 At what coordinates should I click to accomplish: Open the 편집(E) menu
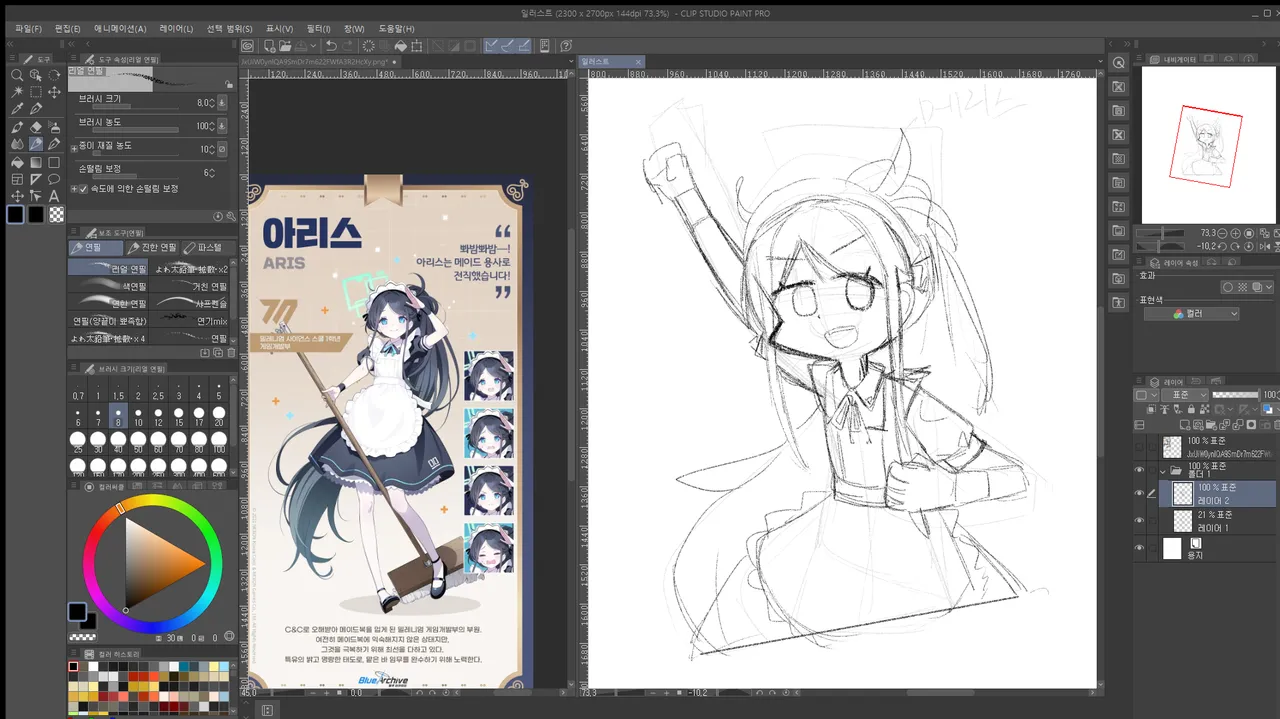68,29
